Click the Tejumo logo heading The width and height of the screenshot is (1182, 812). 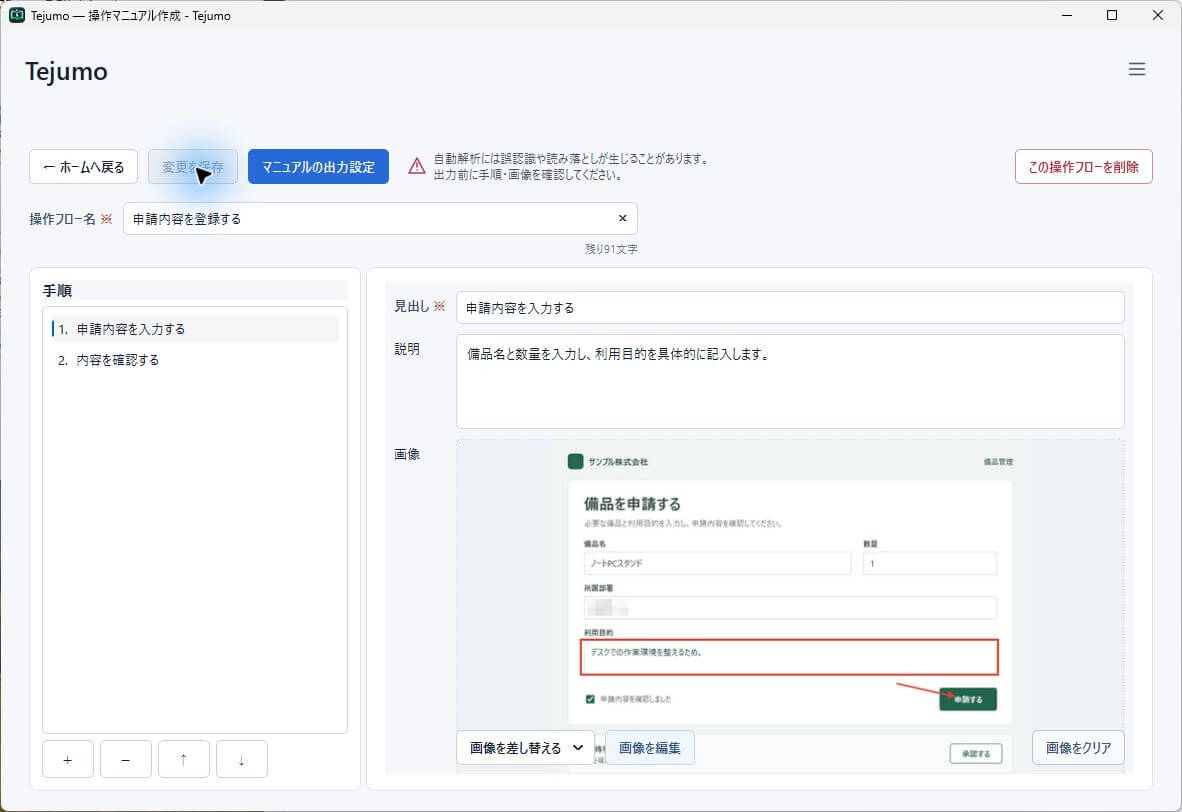click(66, 71)
